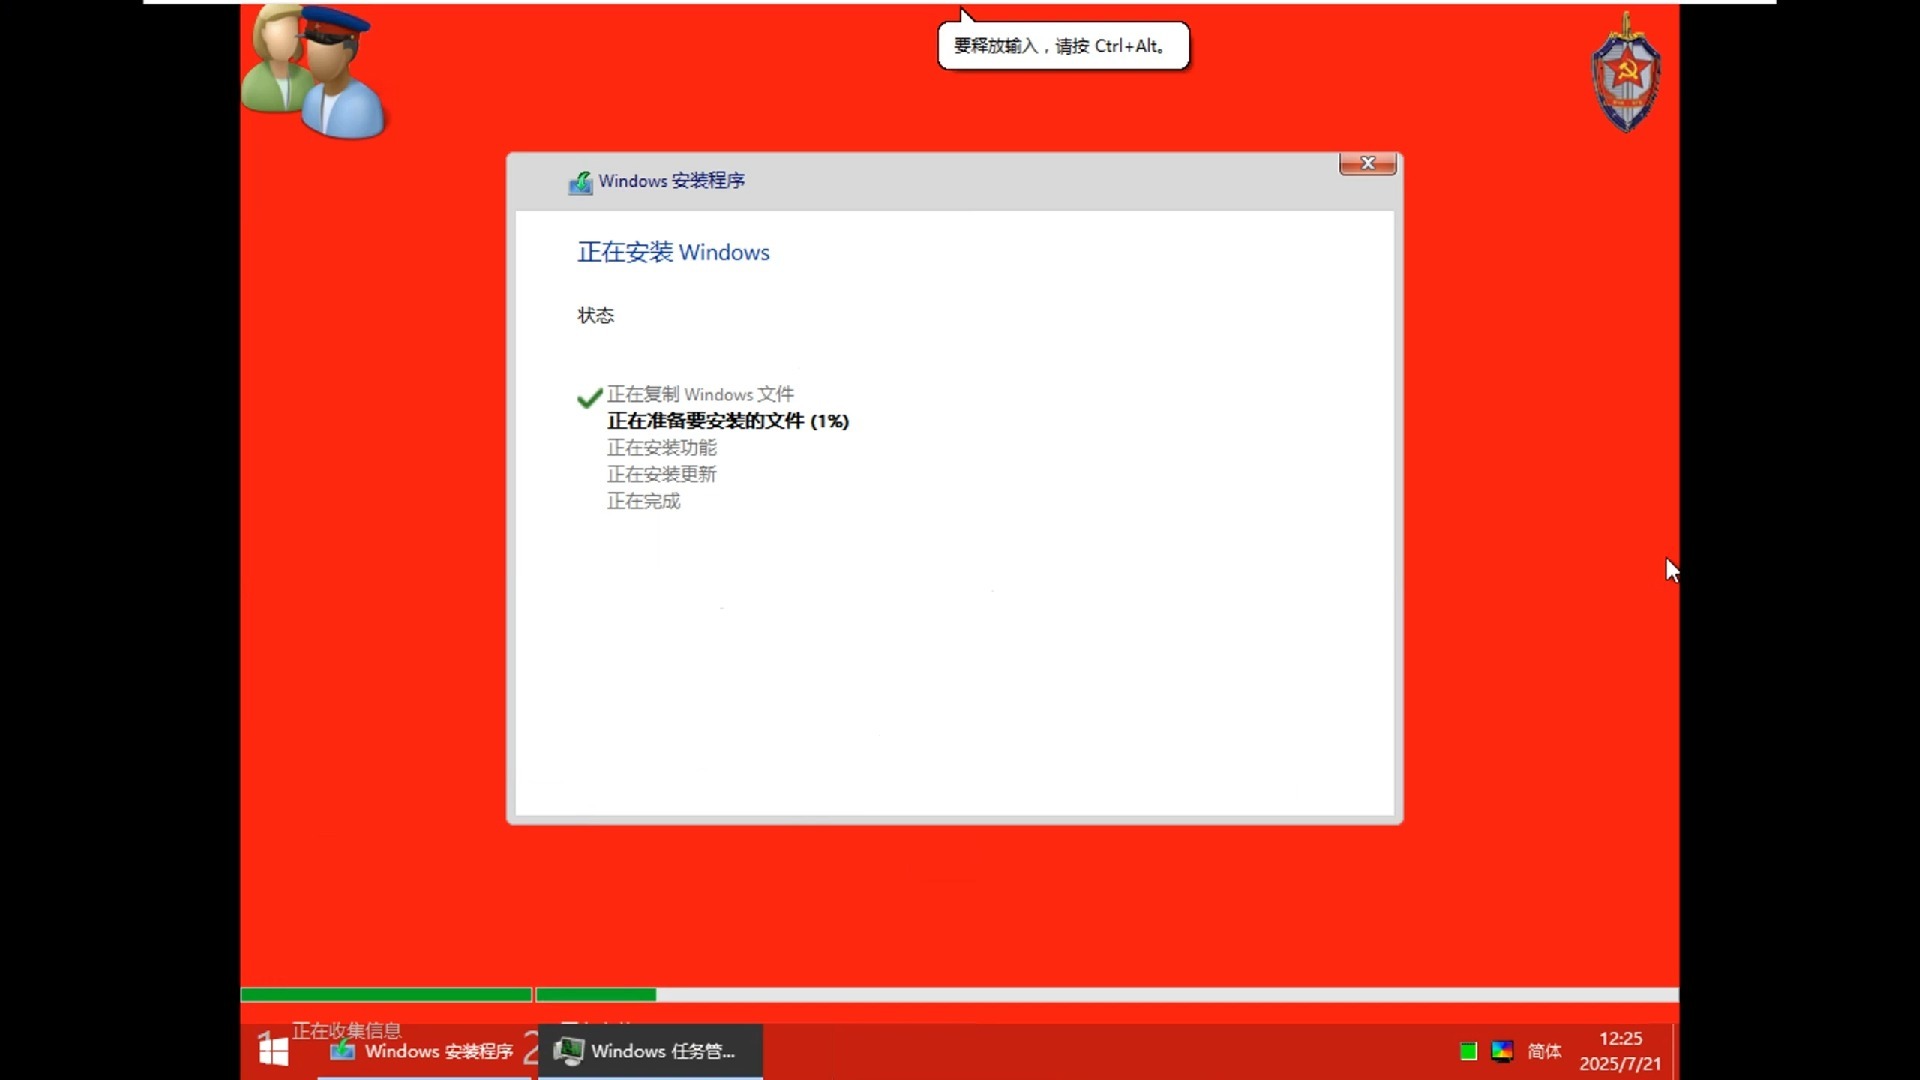The height and width of the screenshot is (1080, 1920).
Task: Select the text 正在准备要安装的文件 (1%)
Action: pos(728,421)
